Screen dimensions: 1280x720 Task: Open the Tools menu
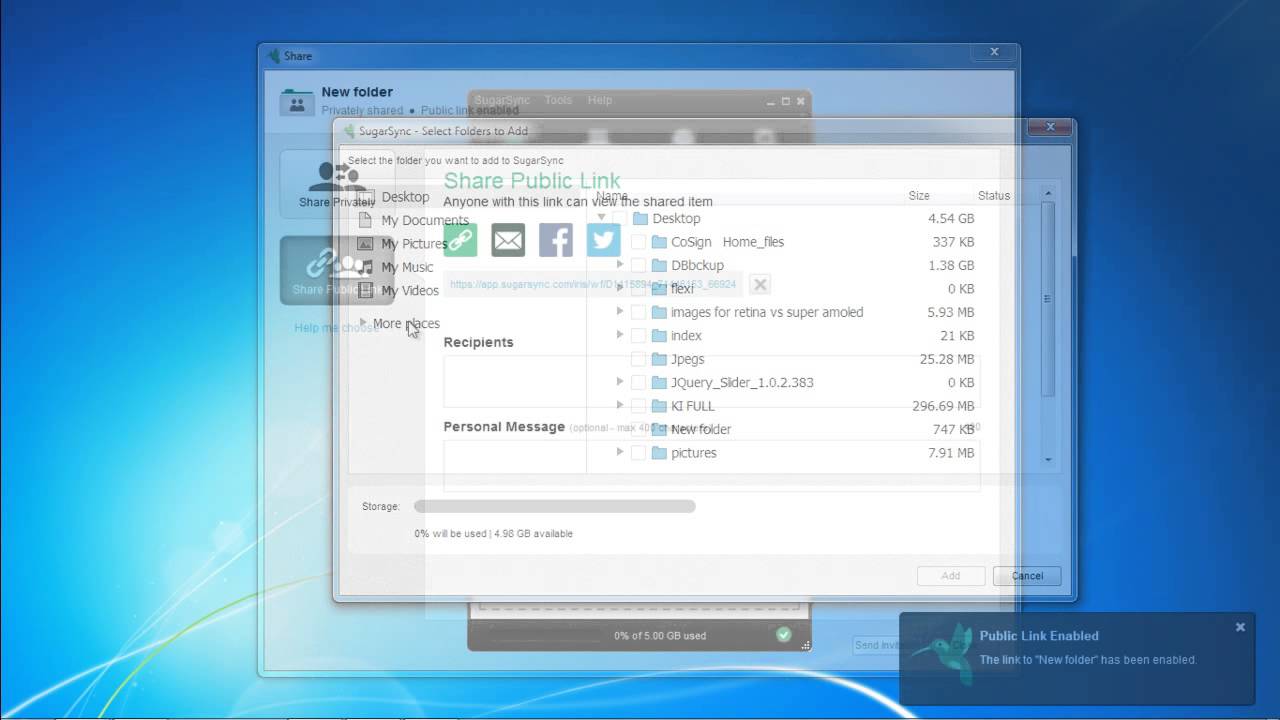click(558, 100)
